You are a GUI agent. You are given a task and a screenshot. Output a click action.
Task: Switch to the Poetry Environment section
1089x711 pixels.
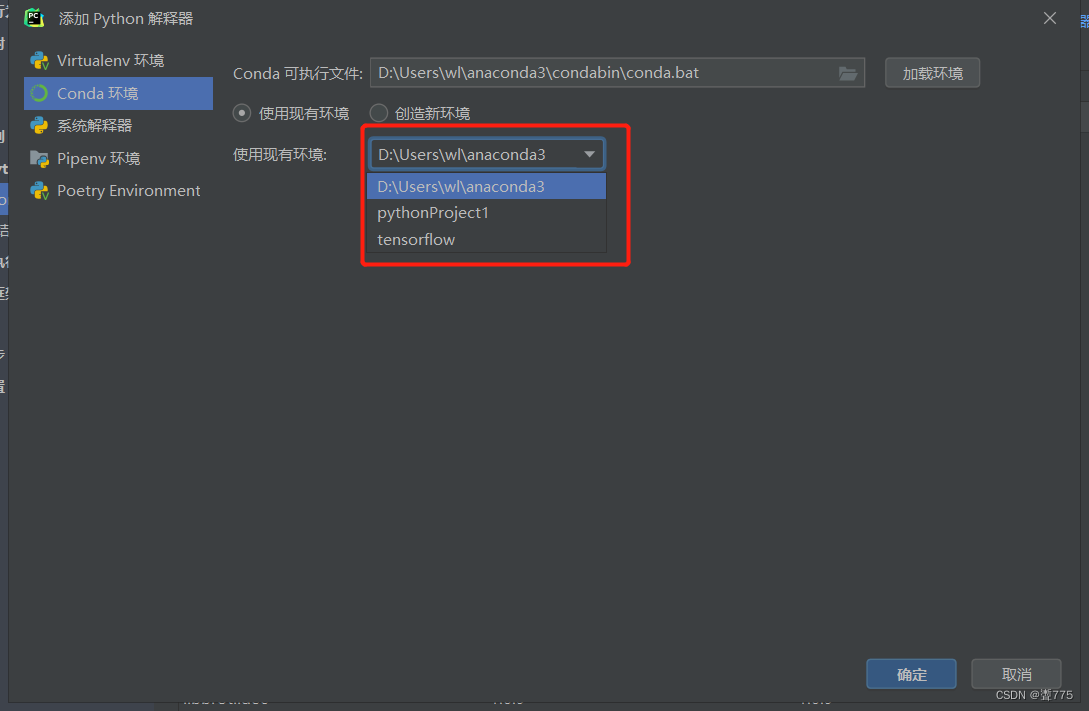point(118,191)
